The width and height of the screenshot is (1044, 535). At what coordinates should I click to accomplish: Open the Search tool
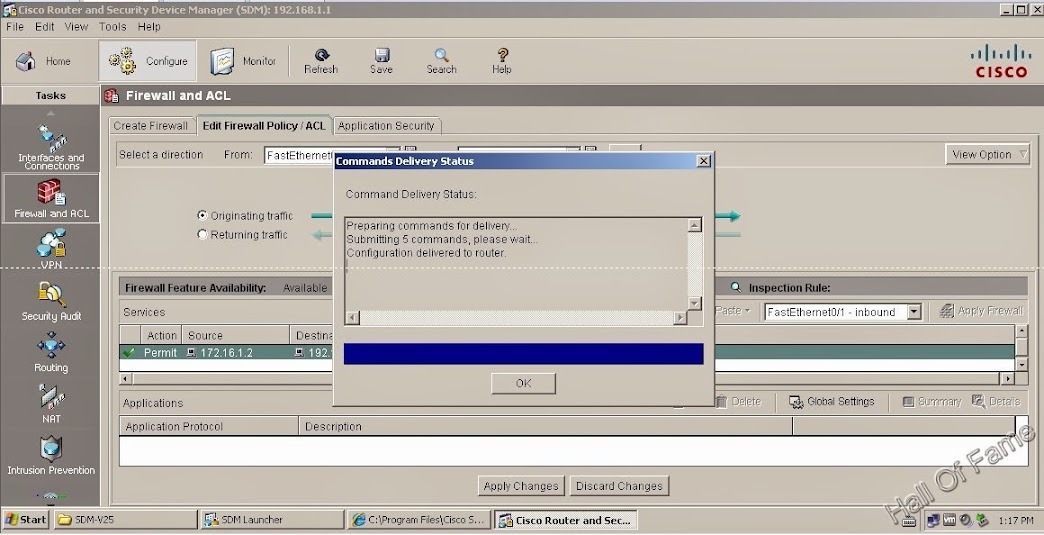[441, 61]
